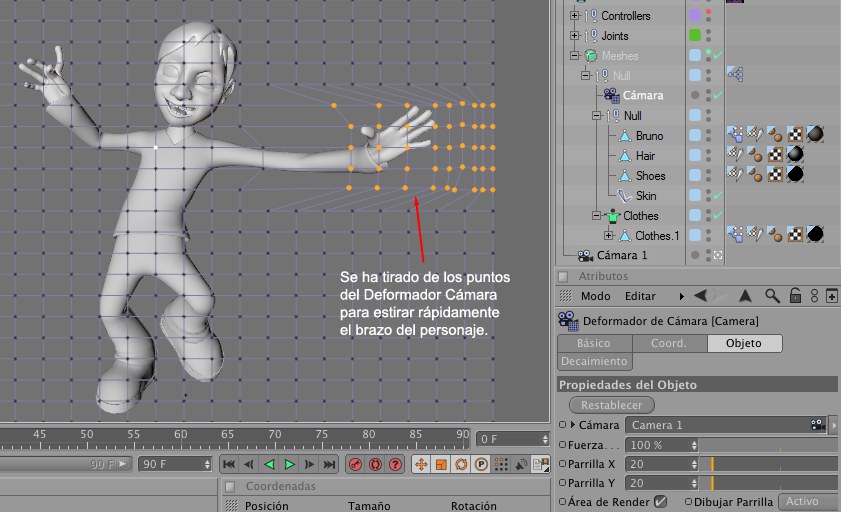The image size is (841, 512).
Task: Click the record keyframe icon
Action: [355, 464]
